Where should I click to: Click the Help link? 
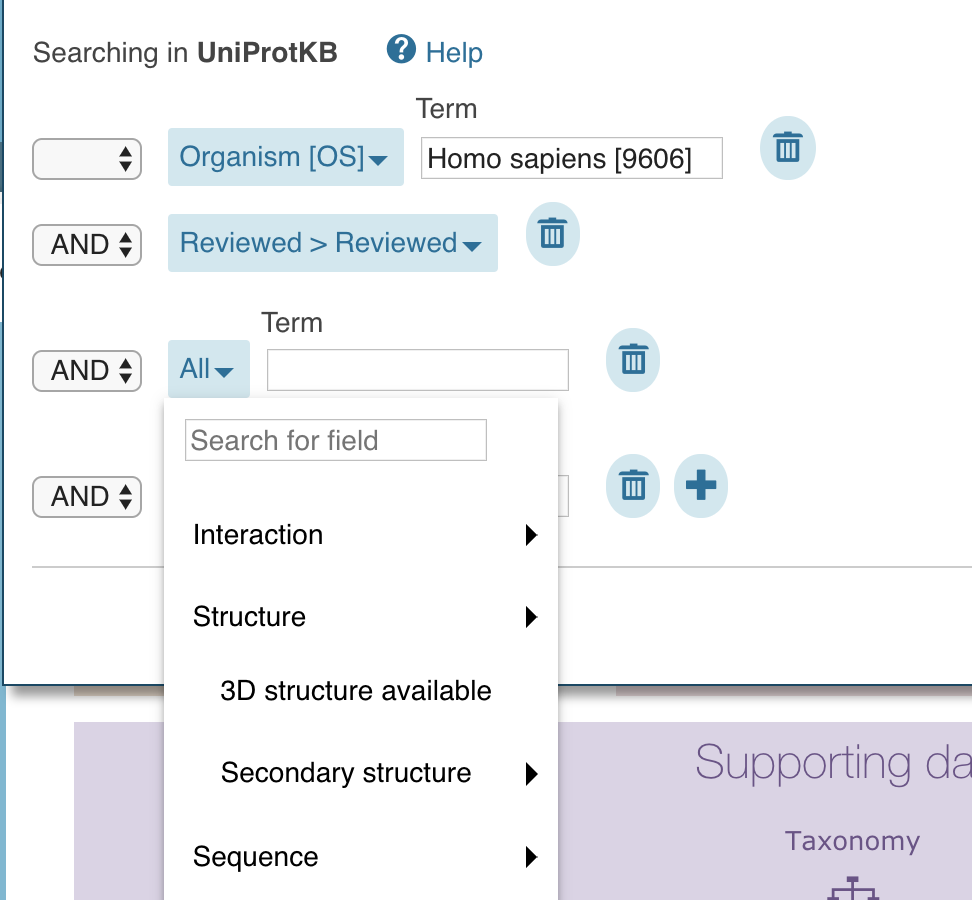[x=453, y=51]
